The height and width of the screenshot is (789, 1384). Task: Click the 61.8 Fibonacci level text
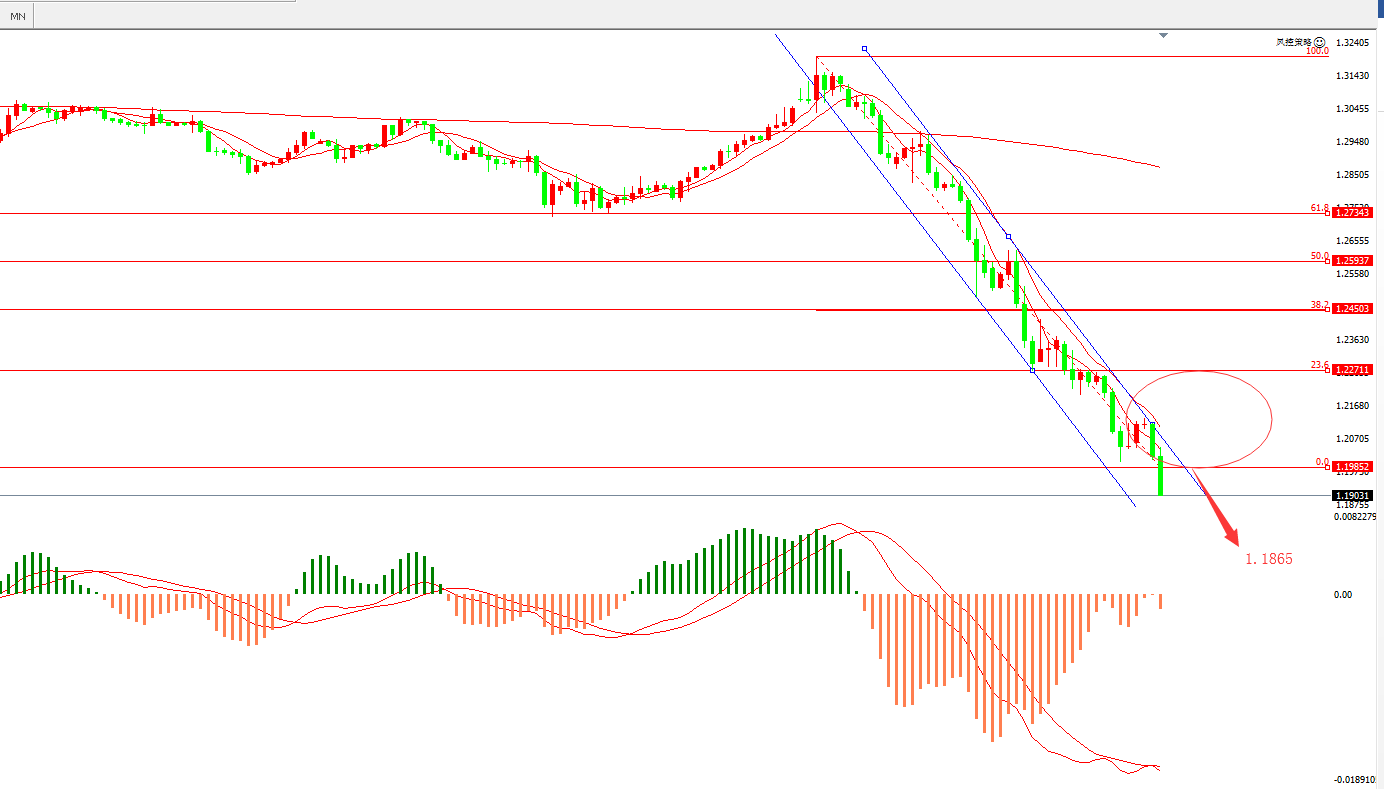1319,208
